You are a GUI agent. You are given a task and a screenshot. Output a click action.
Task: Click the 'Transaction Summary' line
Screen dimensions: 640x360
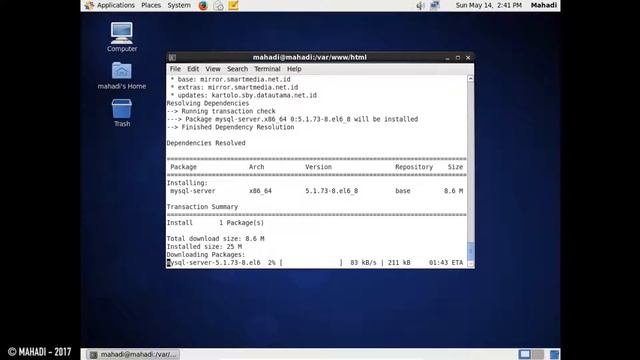202,207
